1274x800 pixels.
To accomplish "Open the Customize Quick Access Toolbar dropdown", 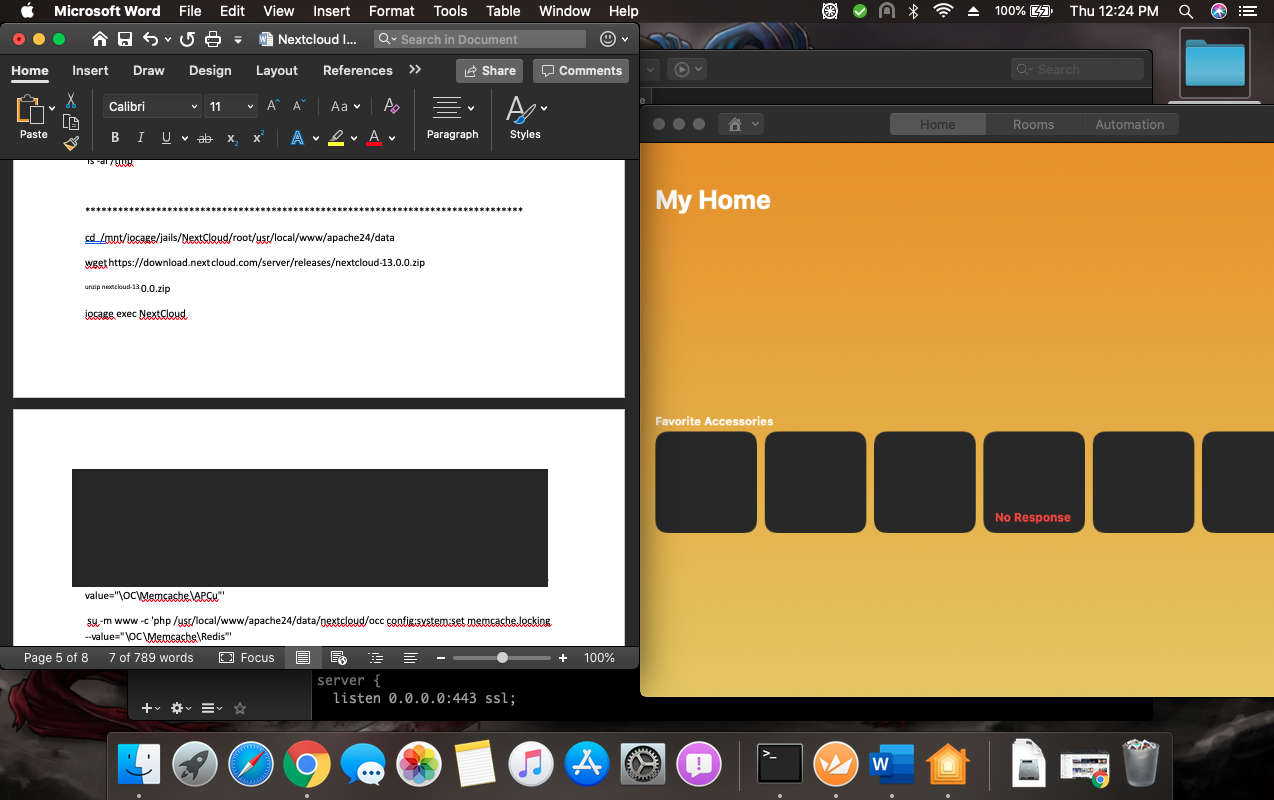I will click(238, 39).
